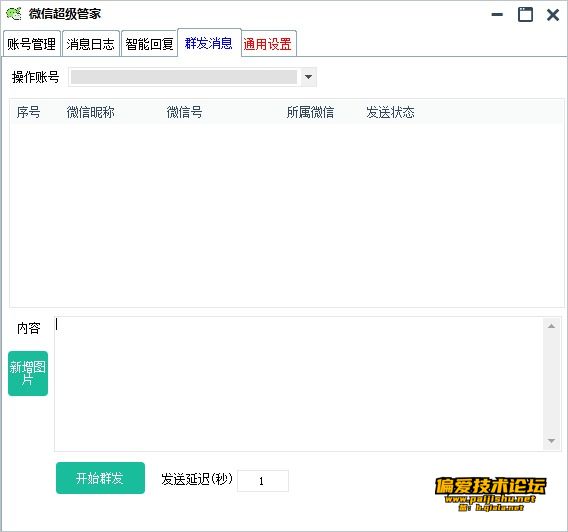Click the 开始群发 button
568x532 pixels.
coord(100,478)
